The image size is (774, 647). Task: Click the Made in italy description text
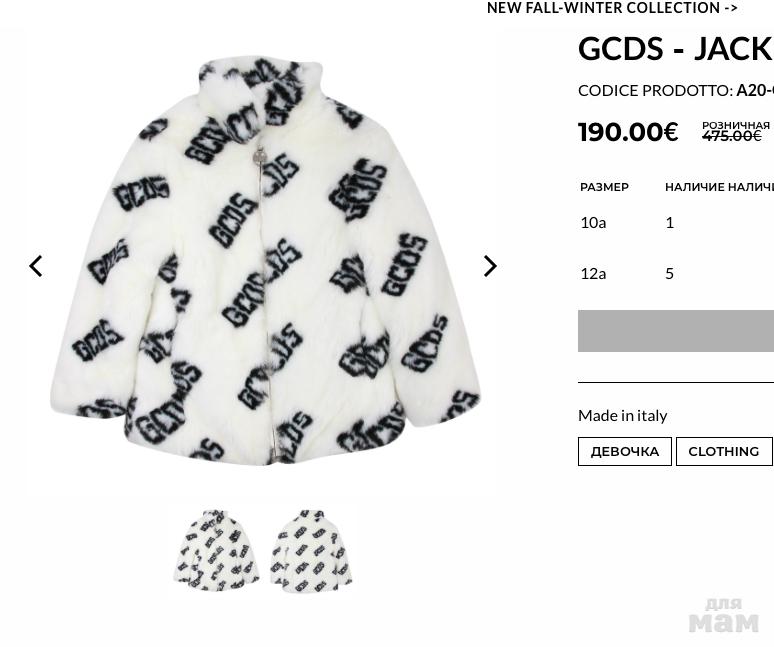pyautogui.click(x=622, y=416)
